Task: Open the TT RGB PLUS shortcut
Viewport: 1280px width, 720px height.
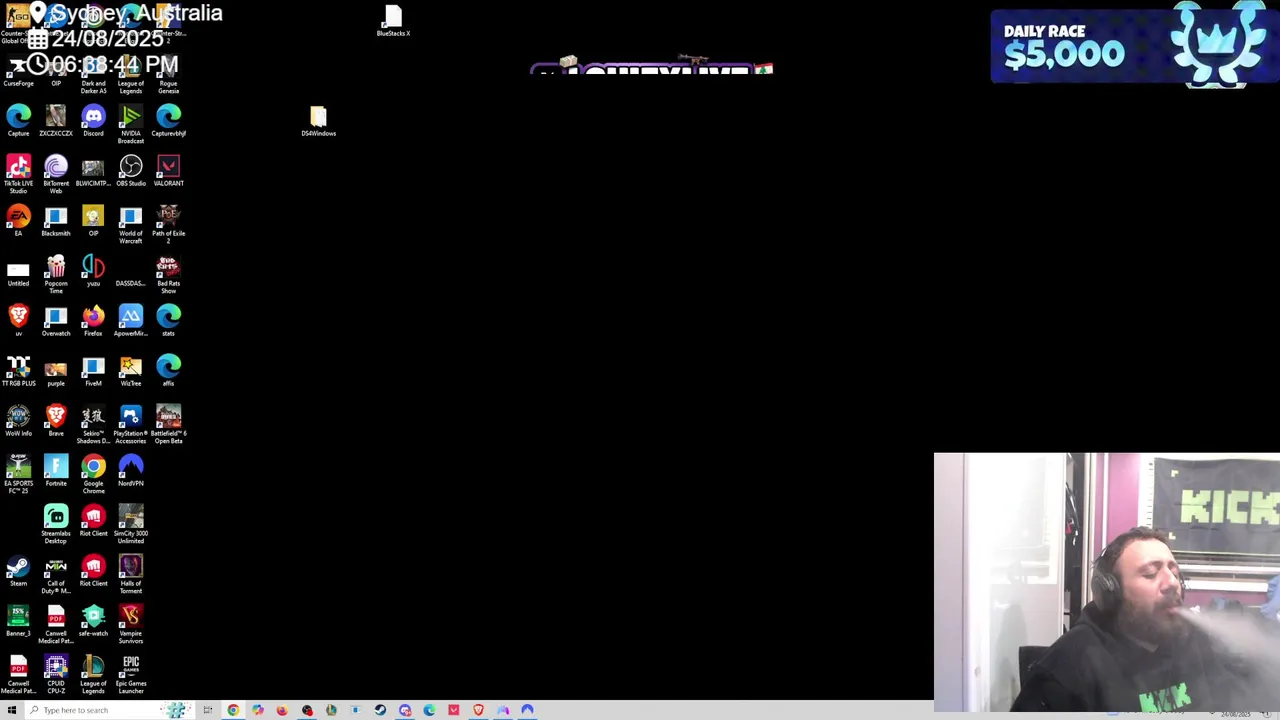Action: pyautogui.click(x=18, y=369)
